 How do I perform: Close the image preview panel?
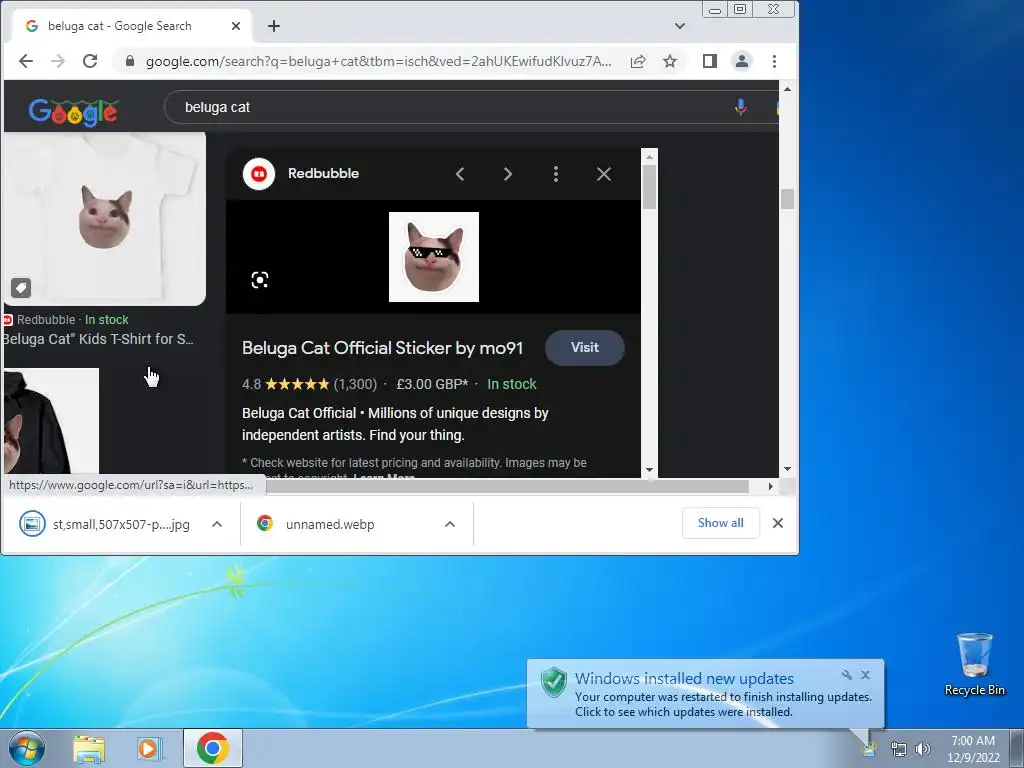(x=604, y=174)
